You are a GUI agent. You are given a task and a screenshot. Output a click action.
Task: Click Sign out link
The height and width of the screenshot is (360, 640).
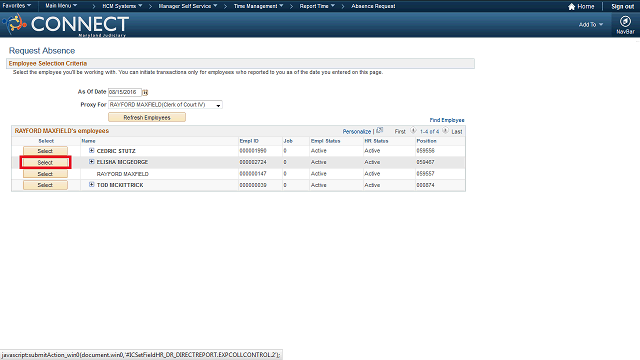(x=622, y=7)
